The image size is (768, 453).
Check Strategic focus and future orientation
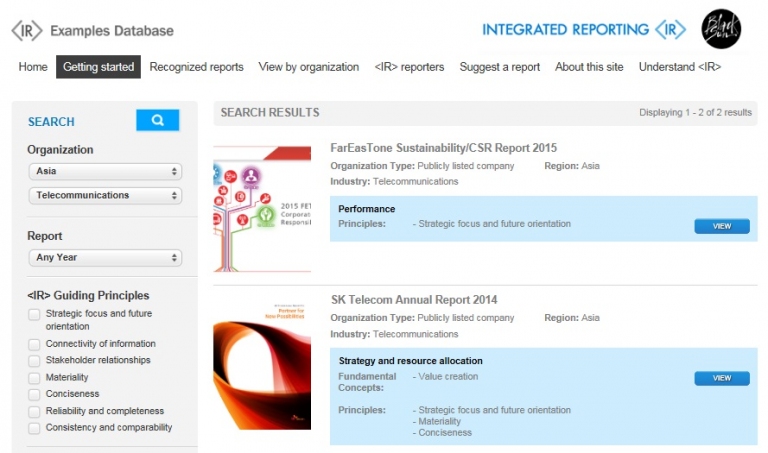34,314
